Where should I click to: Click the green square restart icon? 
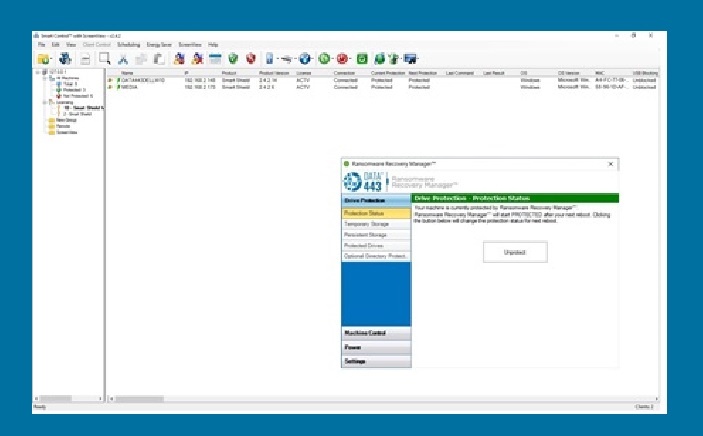(x=362, y=59)
